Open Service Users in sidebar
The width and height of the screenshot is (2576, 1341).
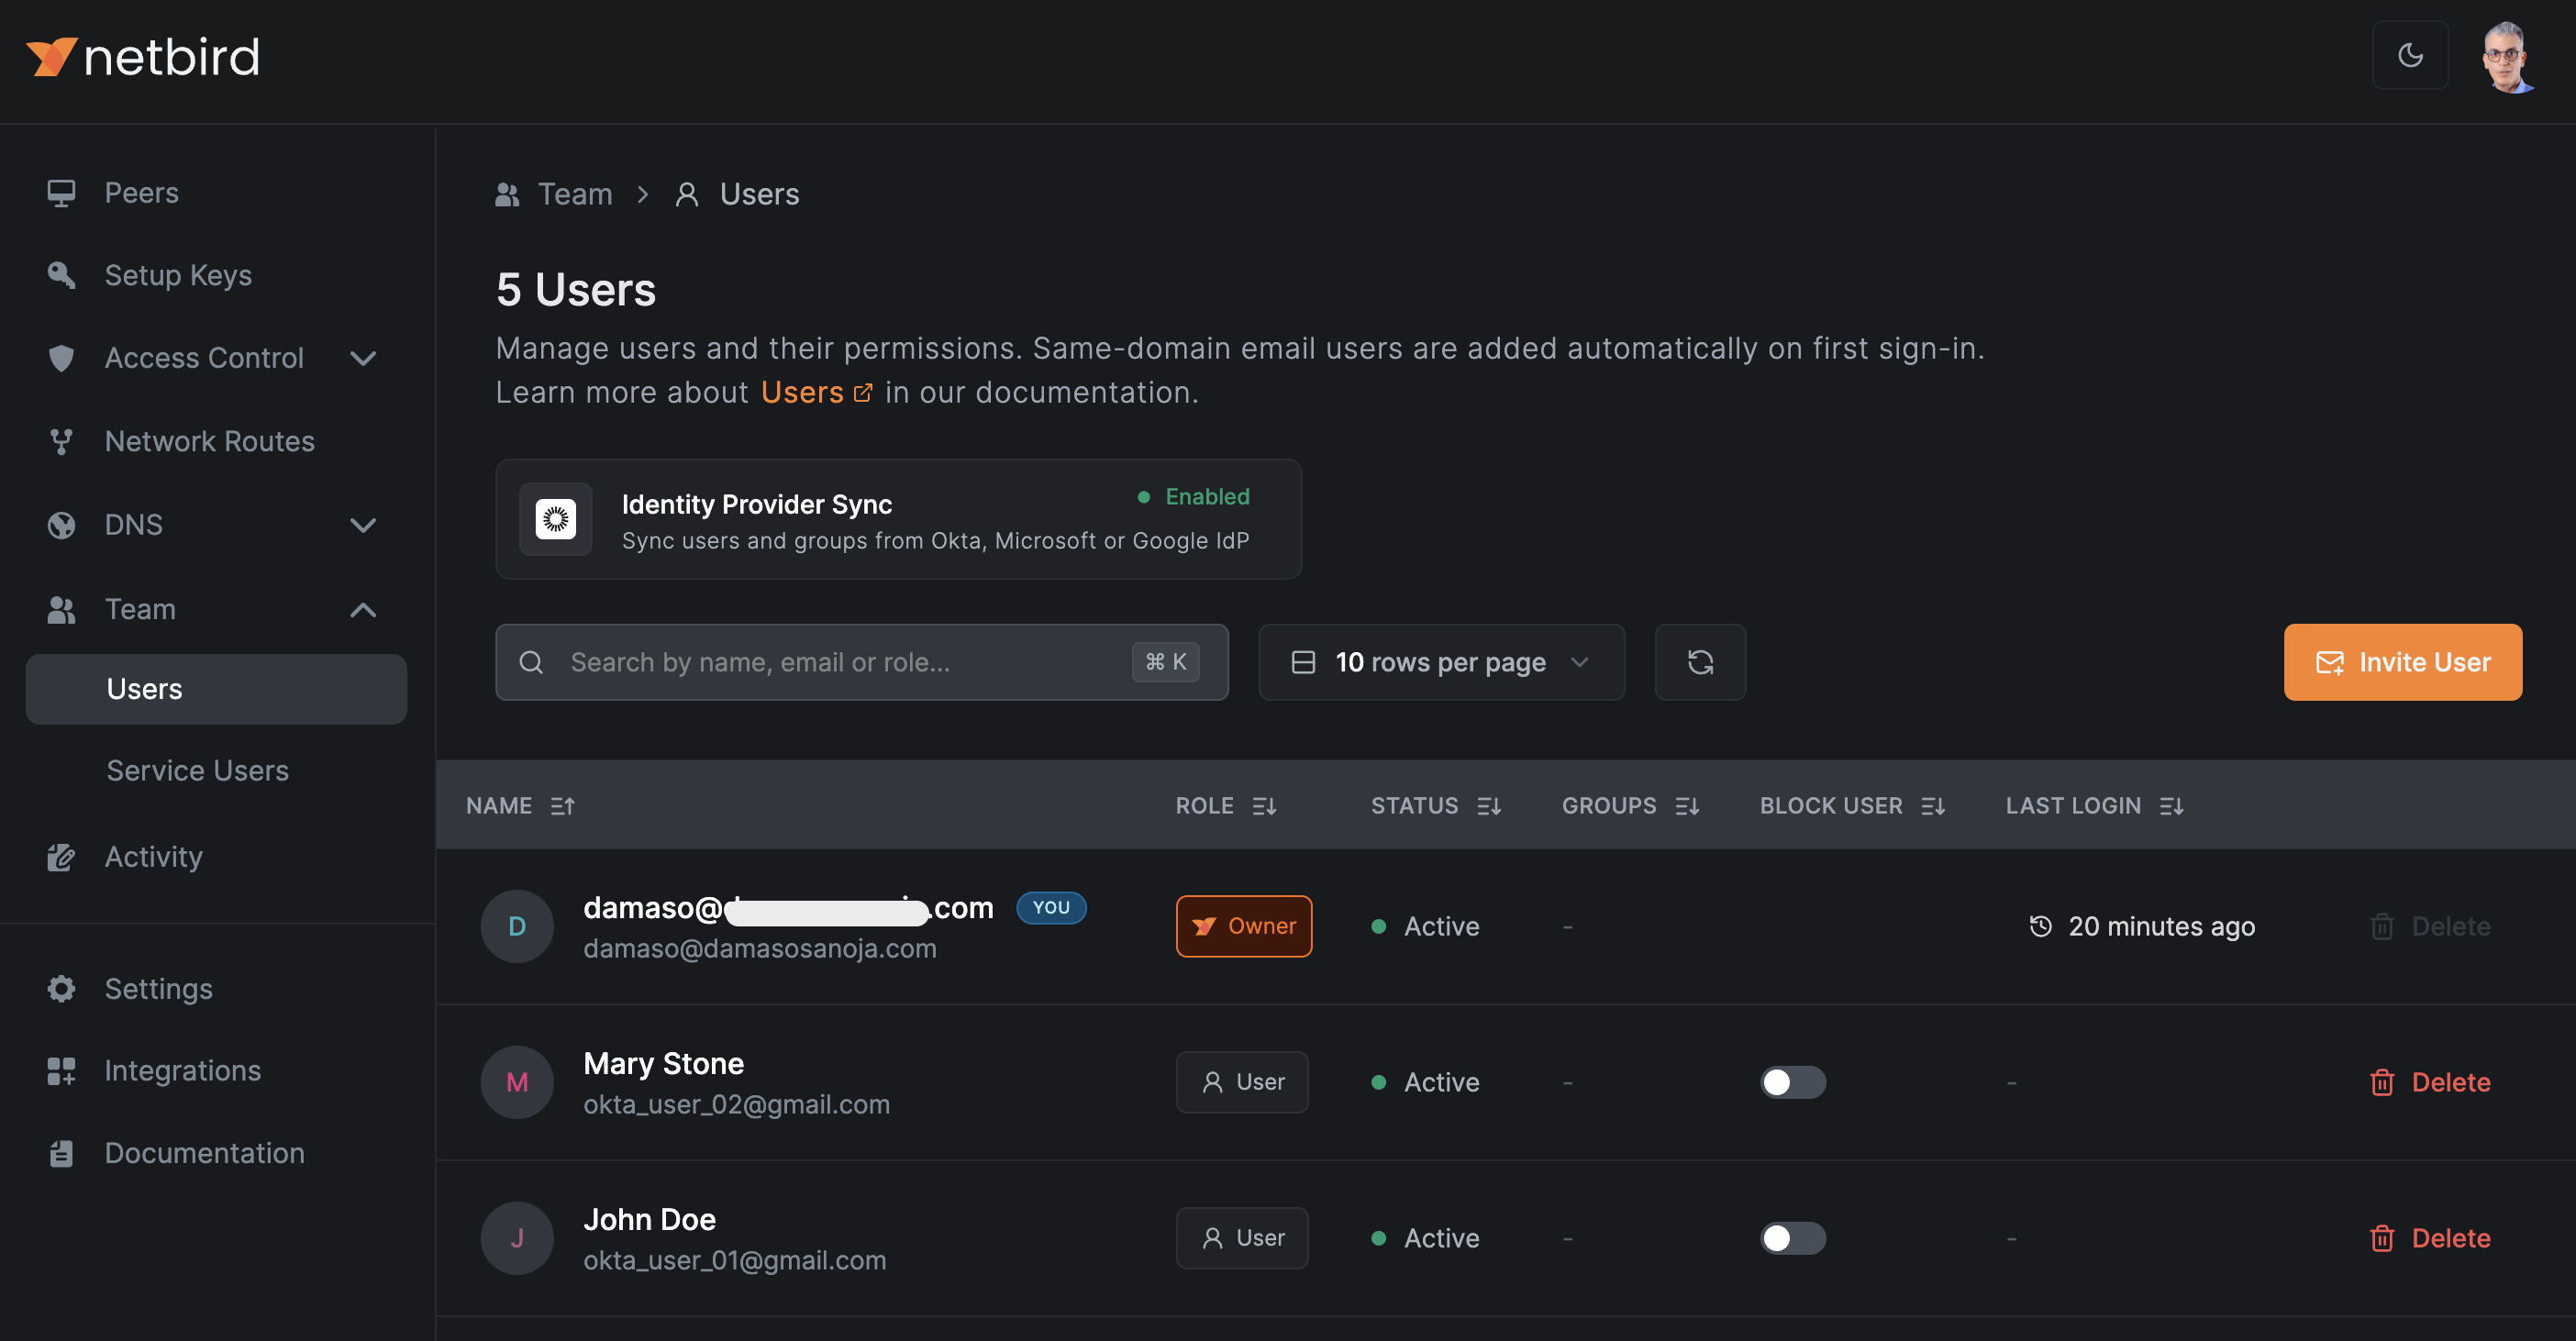(x=197, y=770)
